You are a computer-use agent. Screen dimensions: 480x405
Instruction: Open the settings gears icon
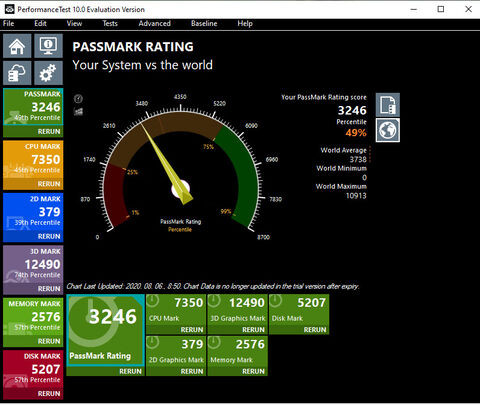[48, 73]
